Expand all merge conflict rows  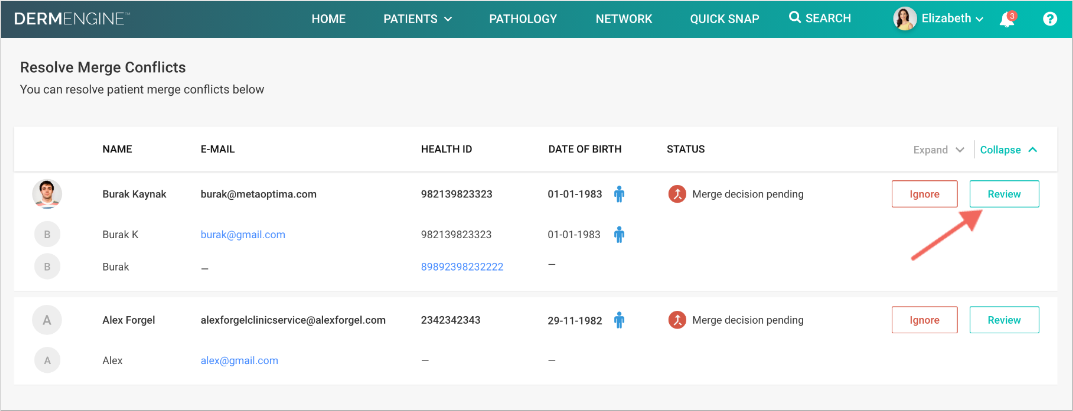[938, 150]
